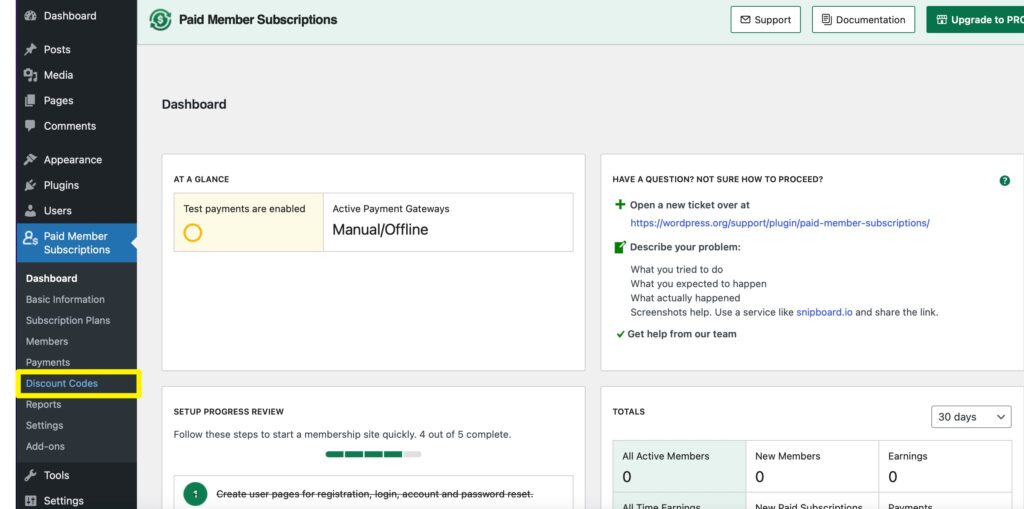
Task: Click the yellow test payments circle icon
Action: coord(193,233)
